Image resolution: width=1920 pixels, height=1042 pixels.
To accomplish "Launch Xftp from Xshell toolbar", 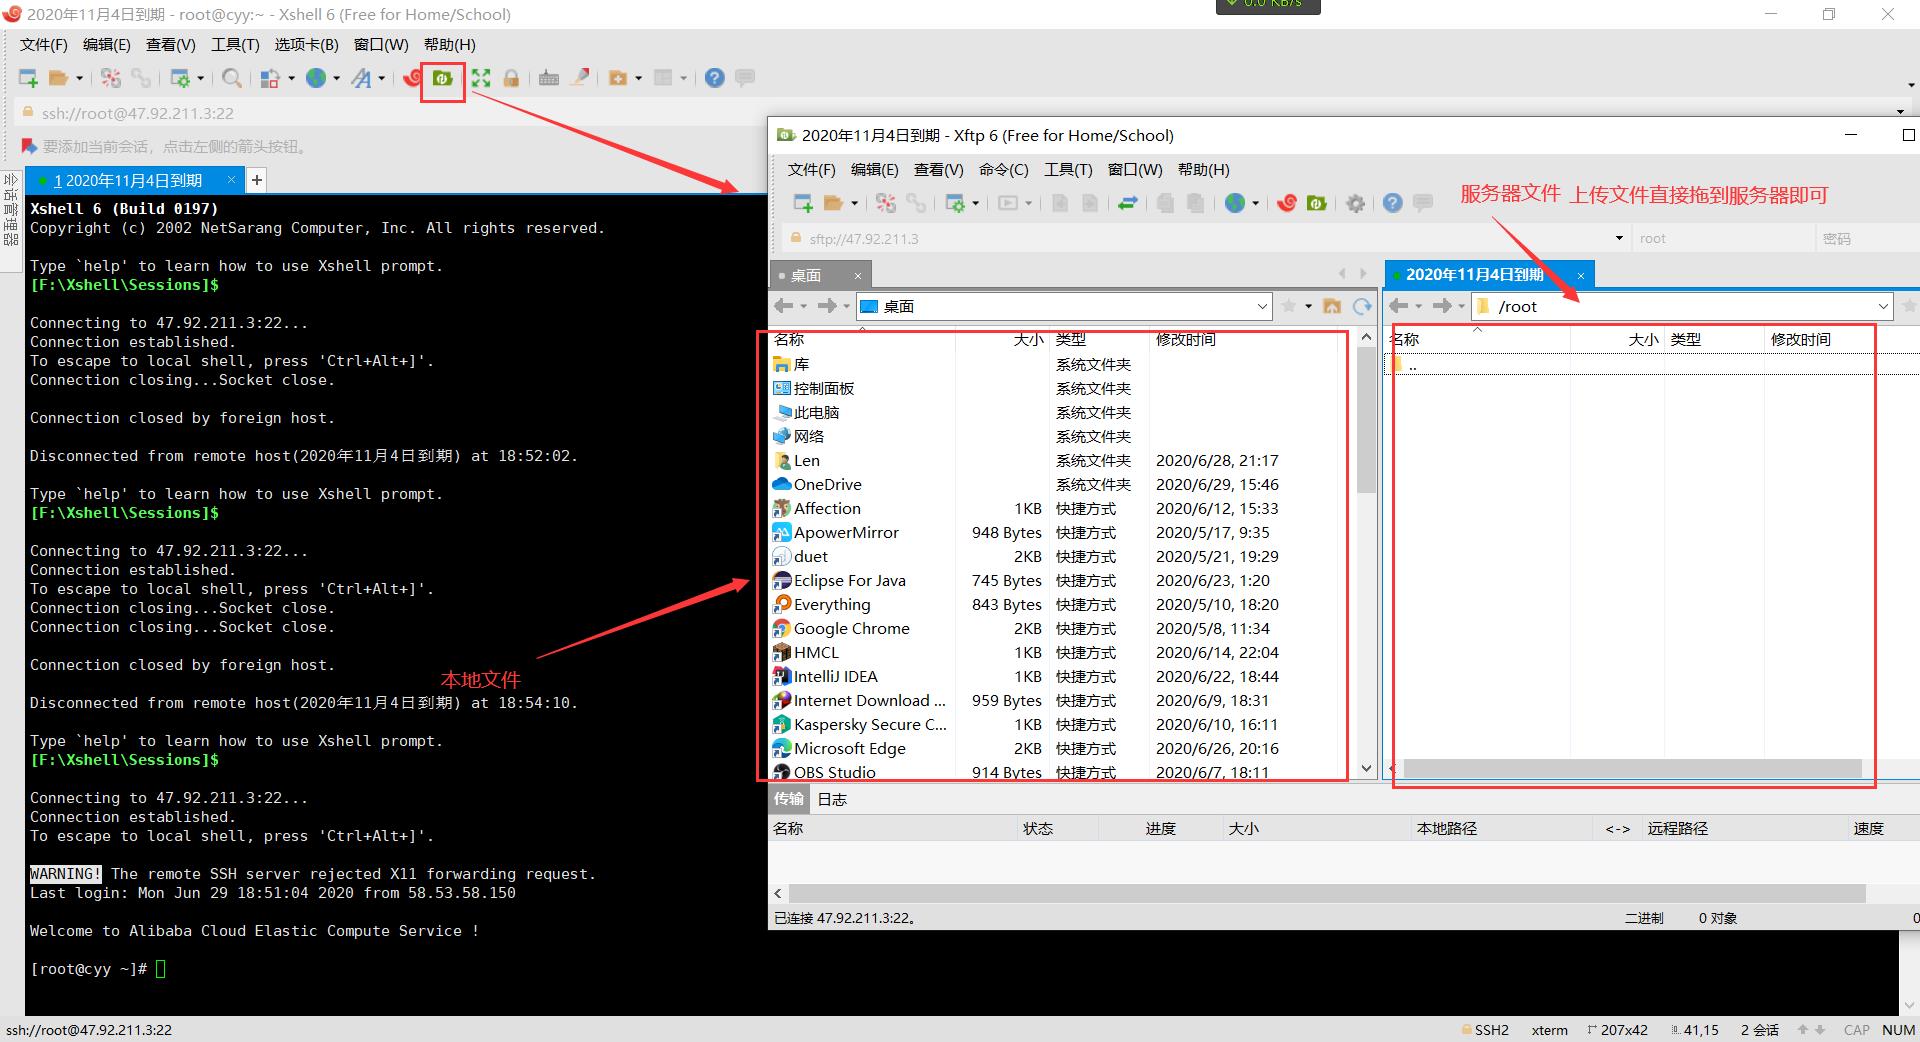I will (x=442, y=78).
